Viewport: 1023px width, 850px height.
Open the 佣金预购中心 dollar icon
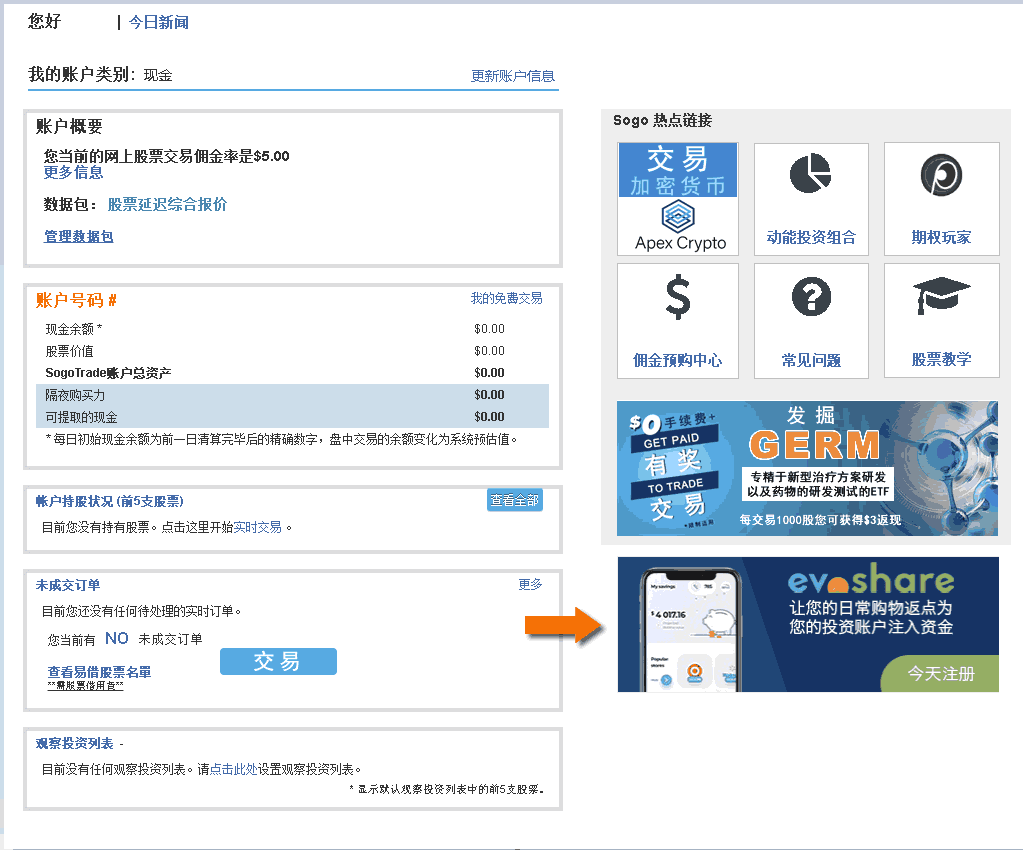(x=678, y=297)
